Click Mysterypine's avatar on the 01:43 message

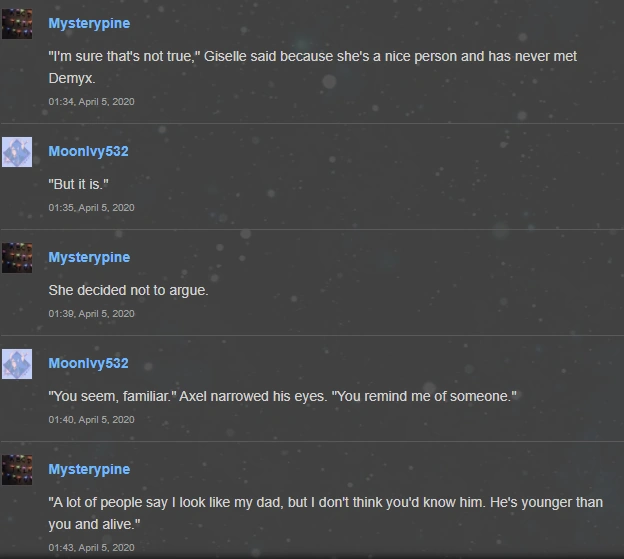[x=17, y=470]
